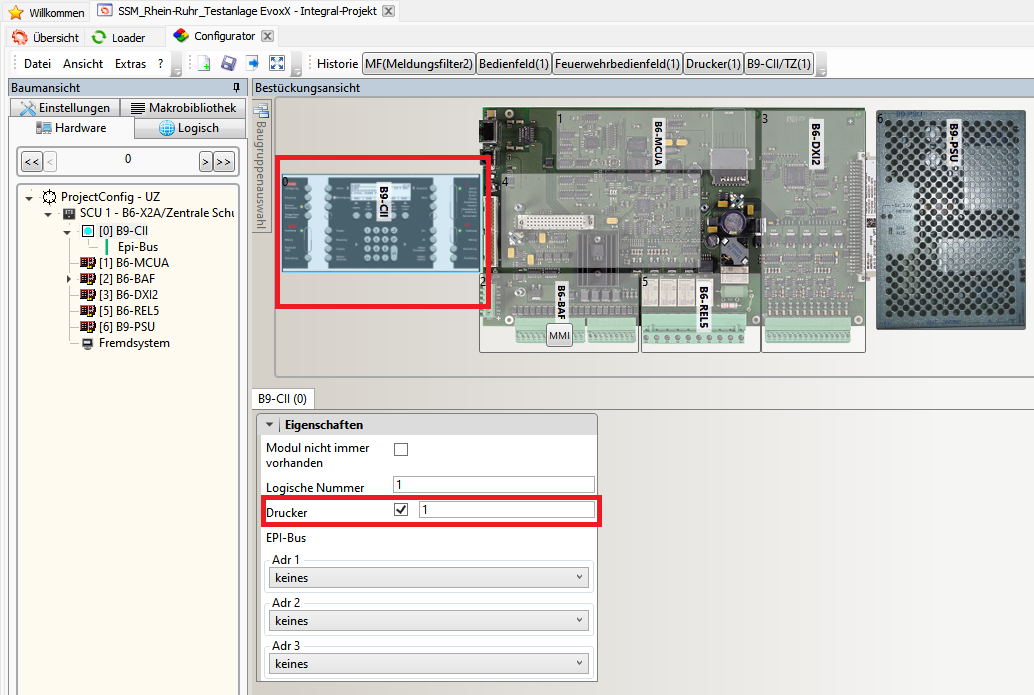Click the B9-CII/TZ(1) history button
Viewport: 1034px width, 695px height.
tap(779, 64)
